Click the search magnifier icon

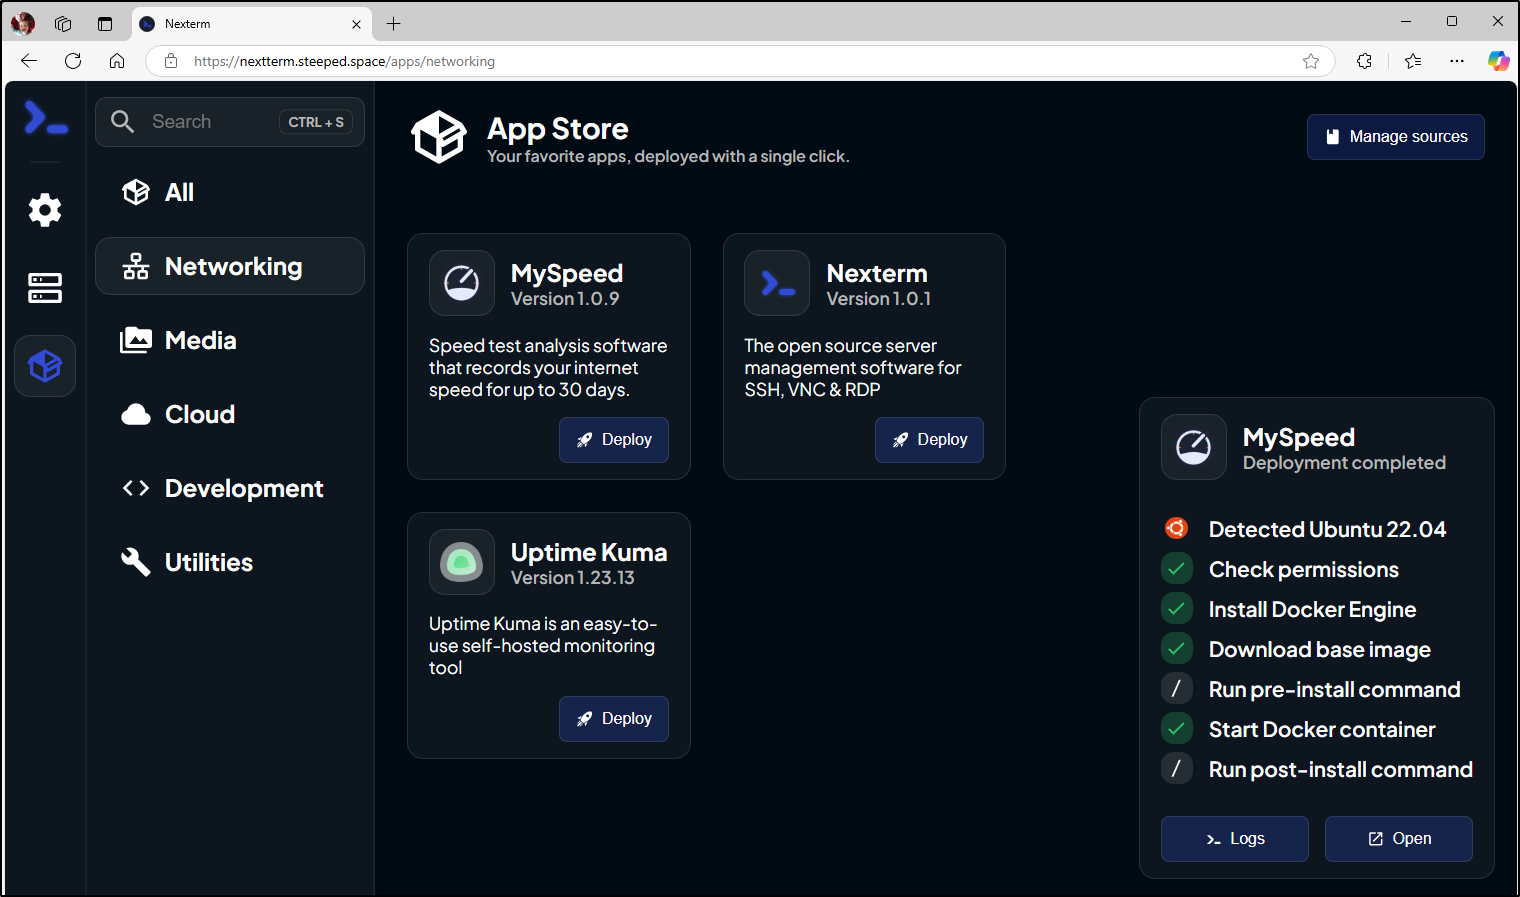(122, 122)
